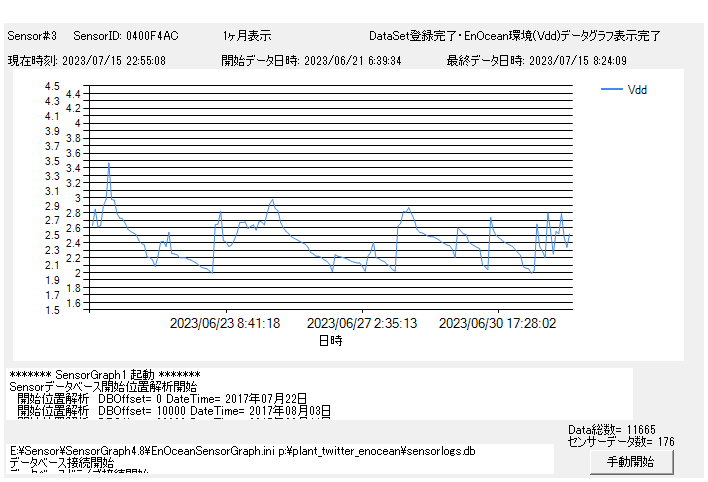This screenshot has width=708, height=482.
Task: Click the 2023/06/30 17:28:02 axis label
Action: [x=497, y=324]
